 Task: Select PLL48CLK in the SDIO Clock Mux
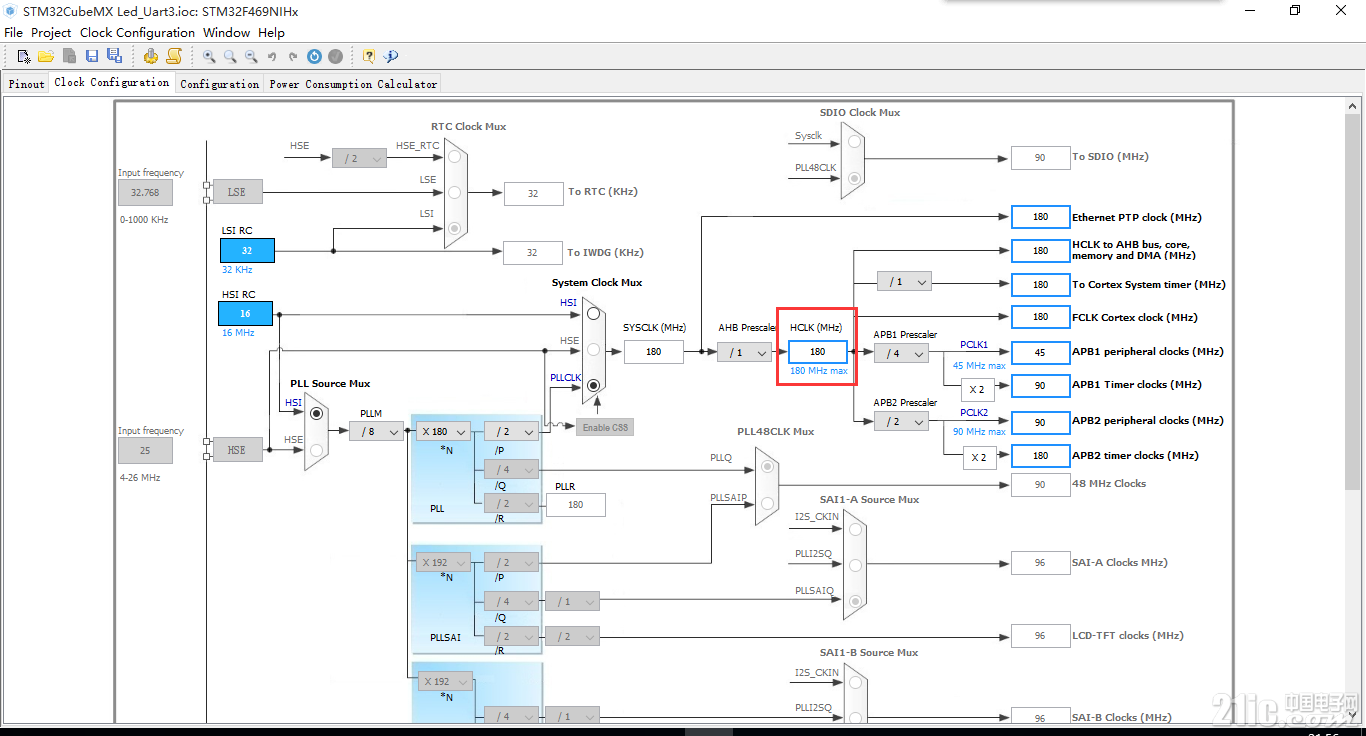(x=853, y=178)
